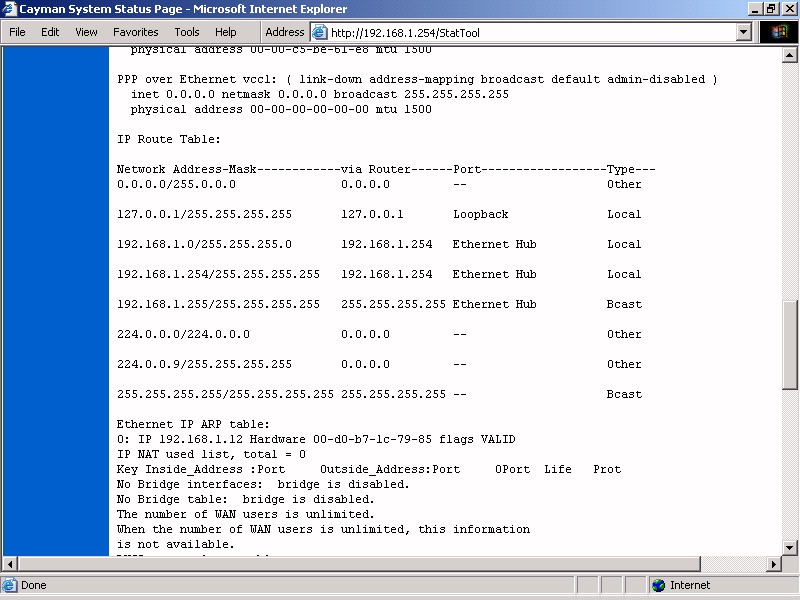Click the '127.0.0.1/255.255.255.255' network address

click(x=205, y=214)
